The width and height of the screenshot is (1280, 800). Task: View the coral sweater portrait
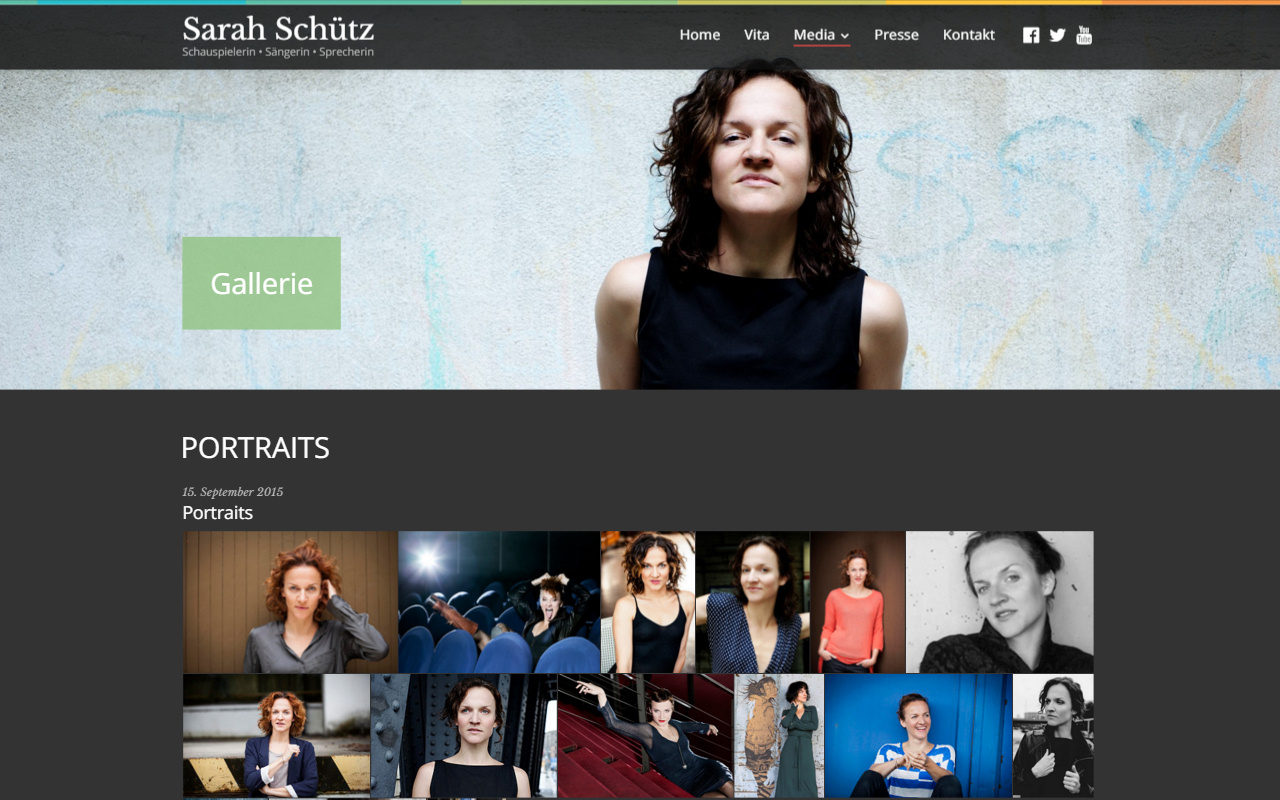click(858, 602)
